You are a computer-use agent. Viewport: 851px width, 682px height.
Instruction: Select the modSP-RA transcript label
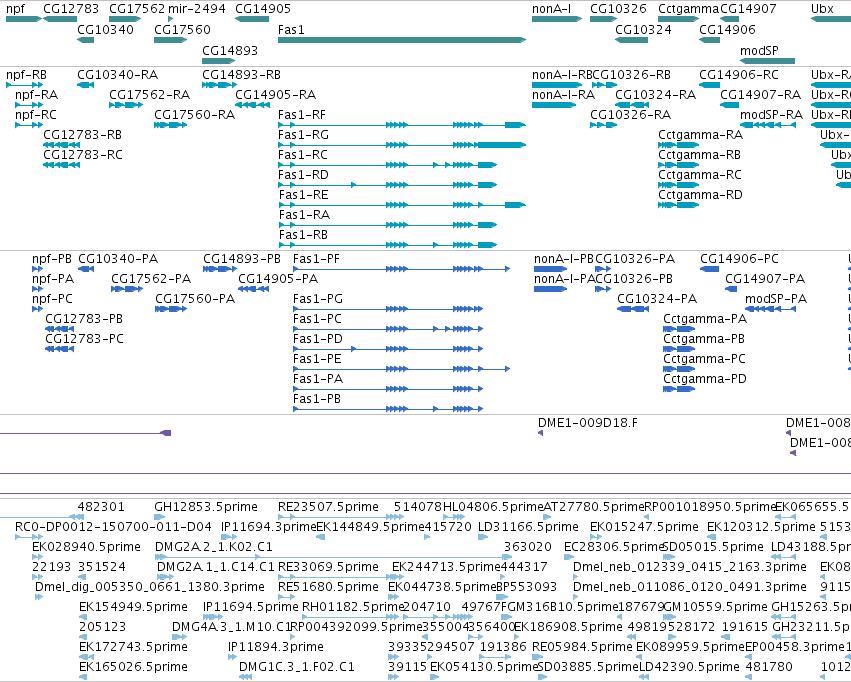771,114
